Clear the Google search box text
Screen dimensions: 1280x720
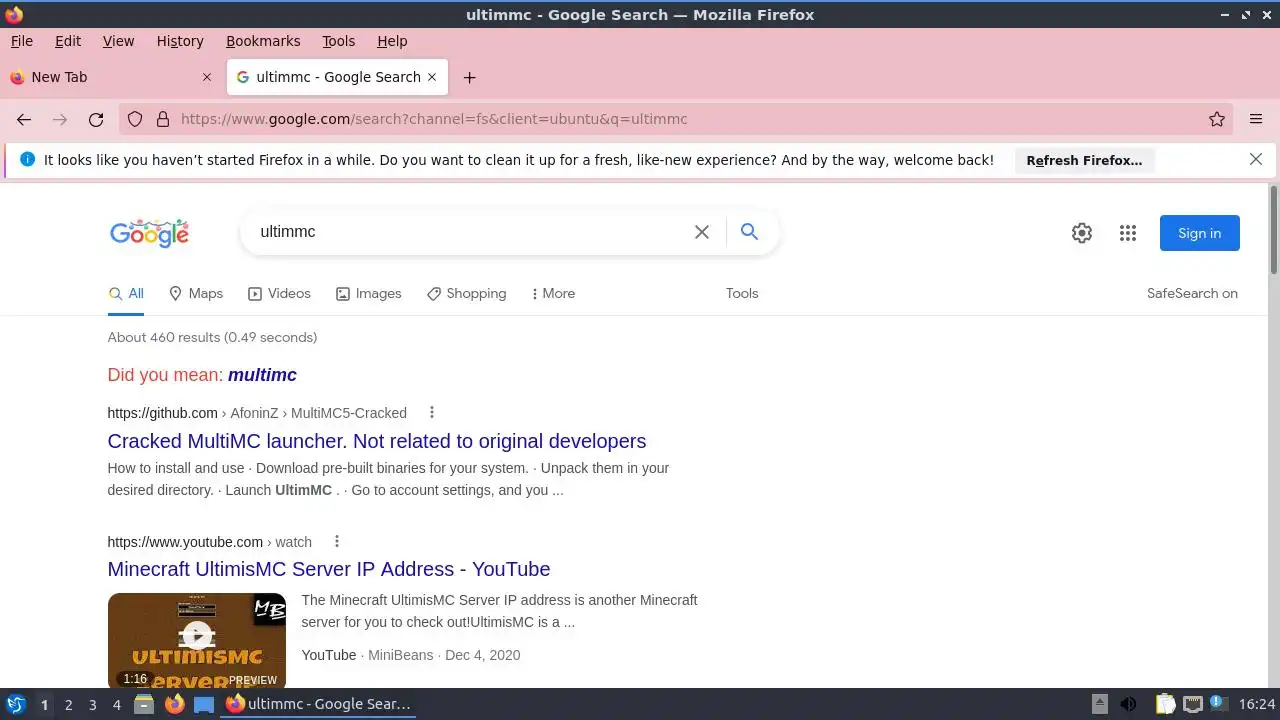pyautogui.click(x=702, y=232)
